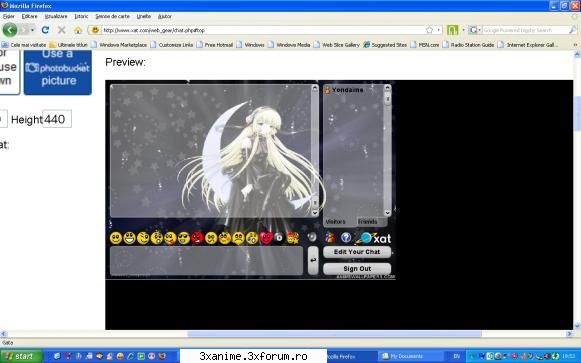Open the Cele mai vizitate bookmark folder
The height and width of the screenshot is (363, 581).
click(24, 45)
